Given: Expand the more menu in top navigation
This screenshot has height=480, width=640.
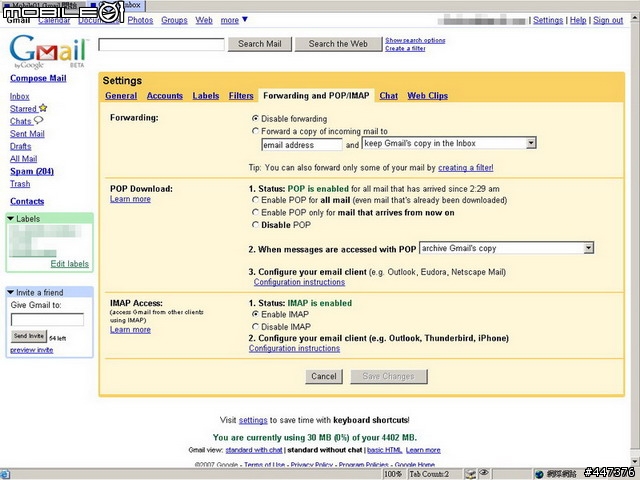Looking at the screenshot, I should click(234, 20).
